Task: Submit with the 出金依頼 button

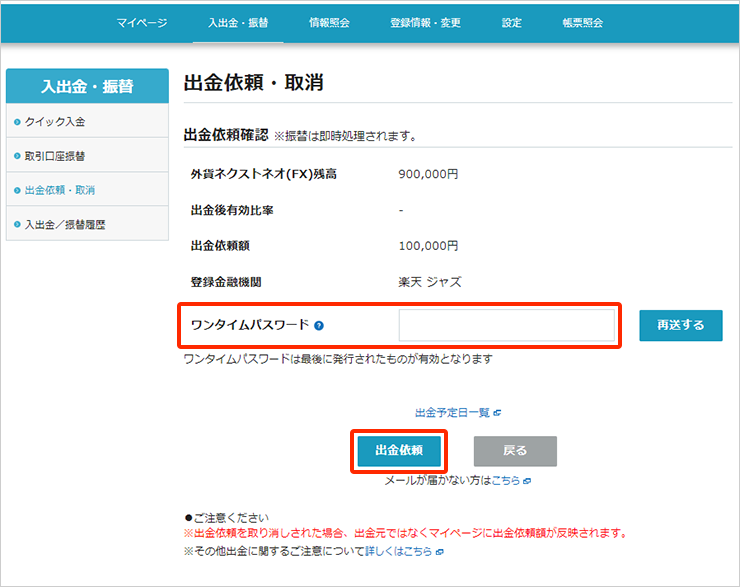Action: point(399,451)
